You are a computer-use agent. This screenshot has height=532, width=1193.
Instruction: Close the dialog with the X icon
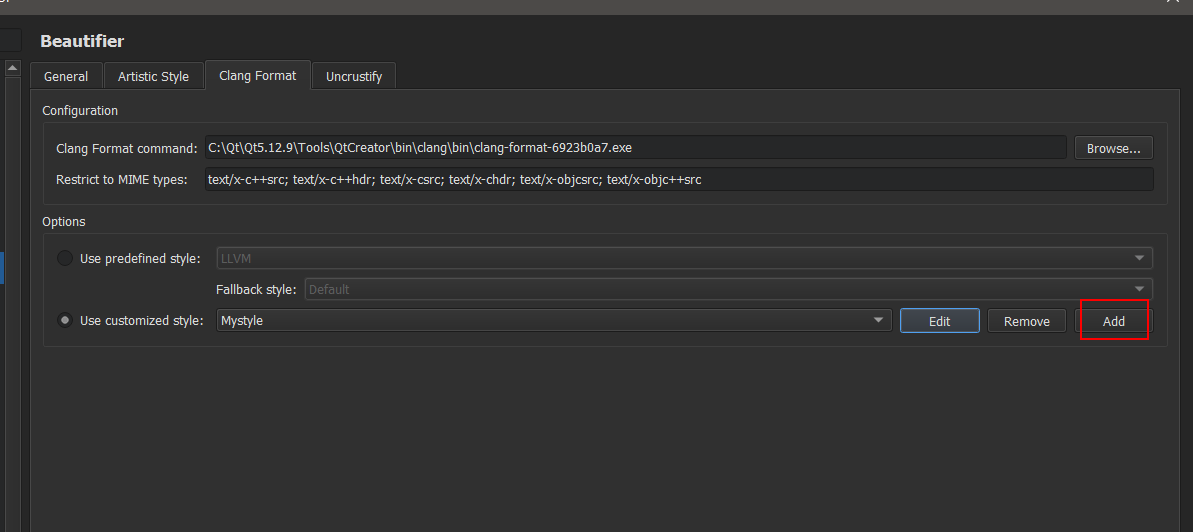(1172, 3)
